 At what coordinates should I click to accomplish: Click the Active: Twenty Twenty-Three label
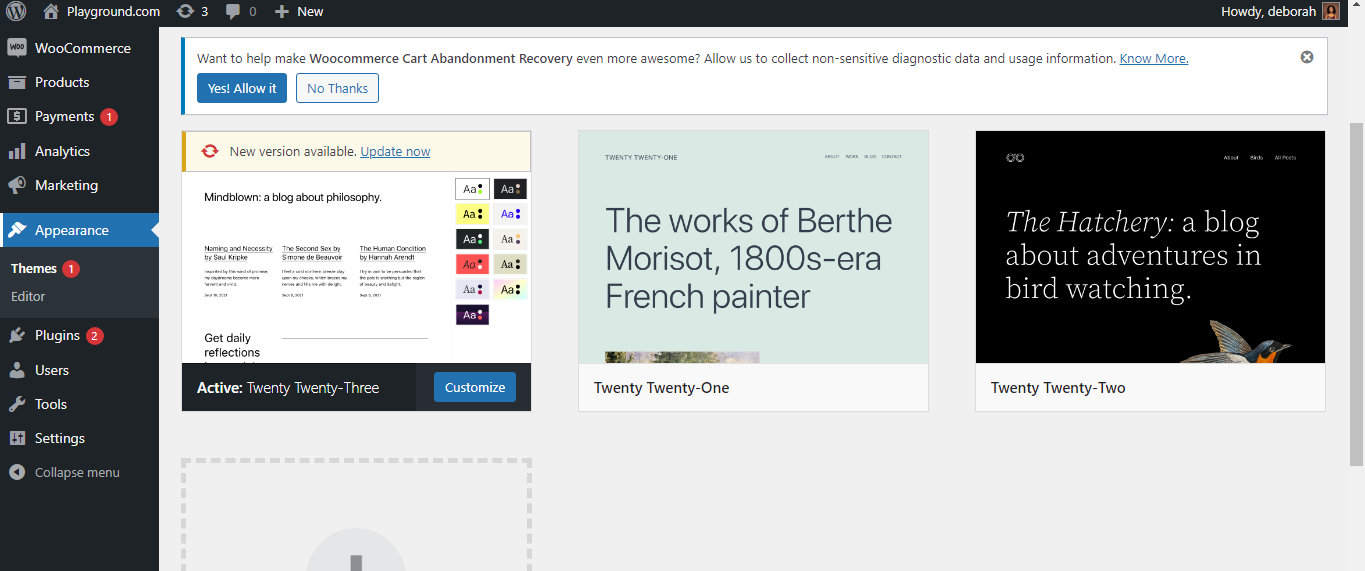click(288, 388)
